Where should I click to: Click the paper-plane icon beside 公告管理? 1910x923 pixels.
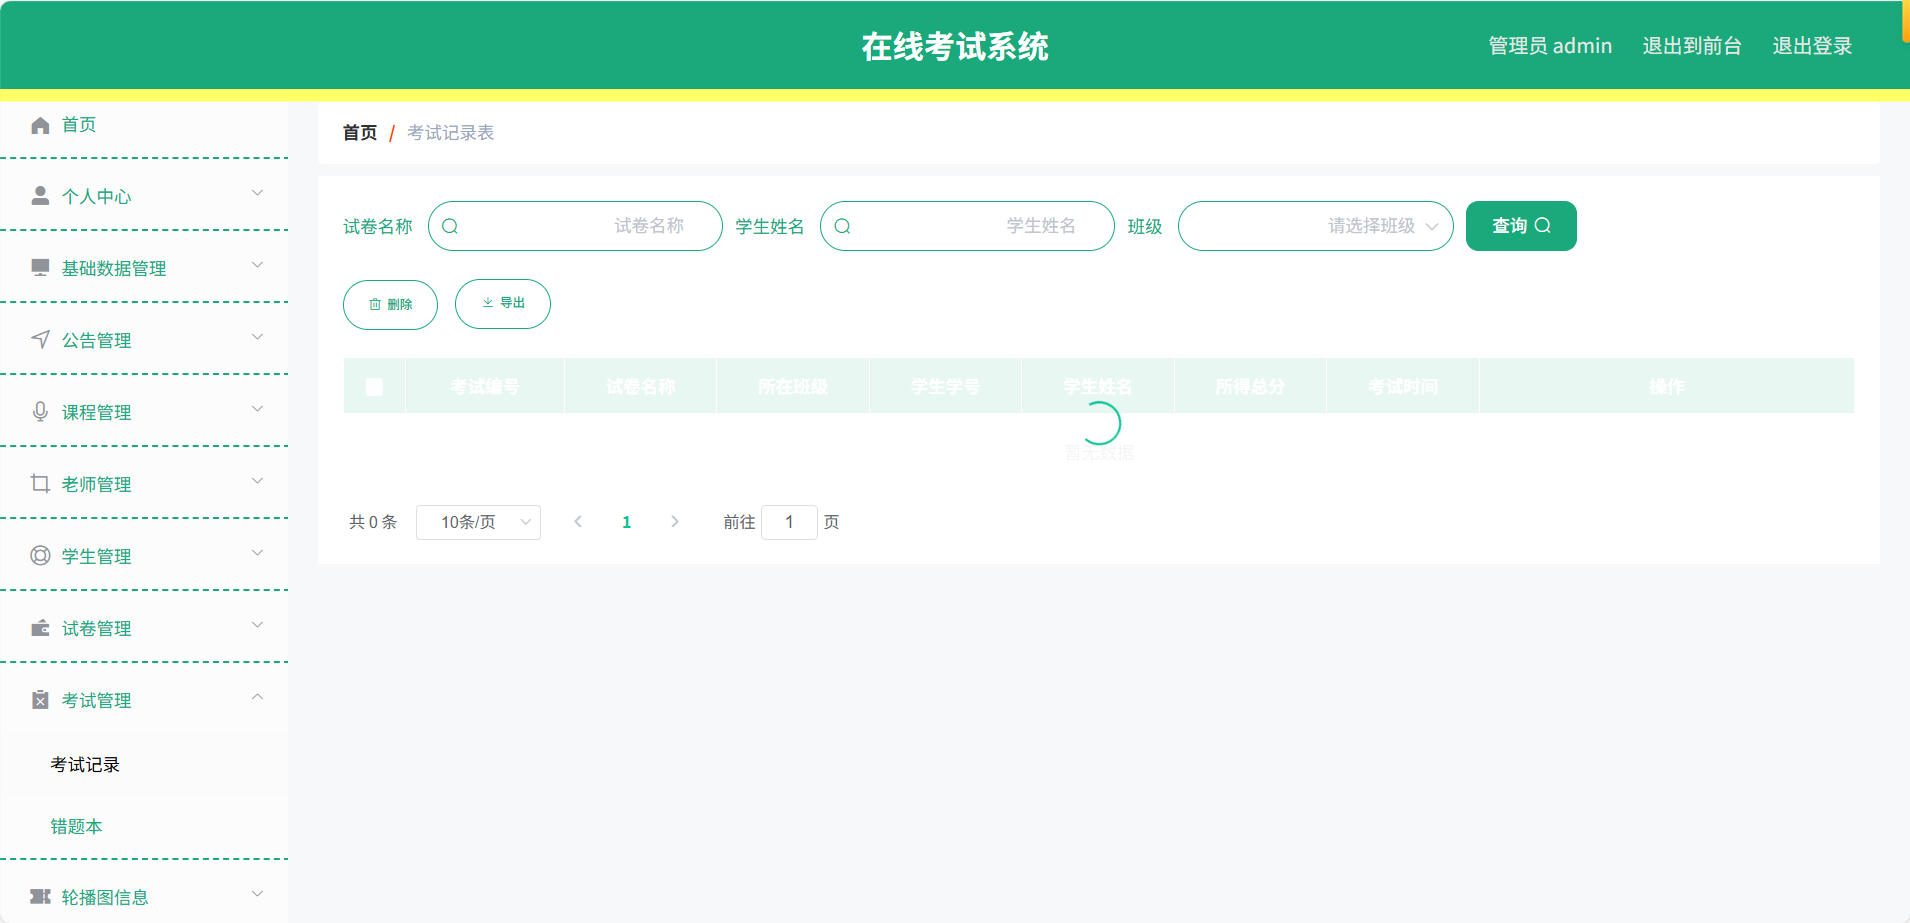click(x=40, y=339)
